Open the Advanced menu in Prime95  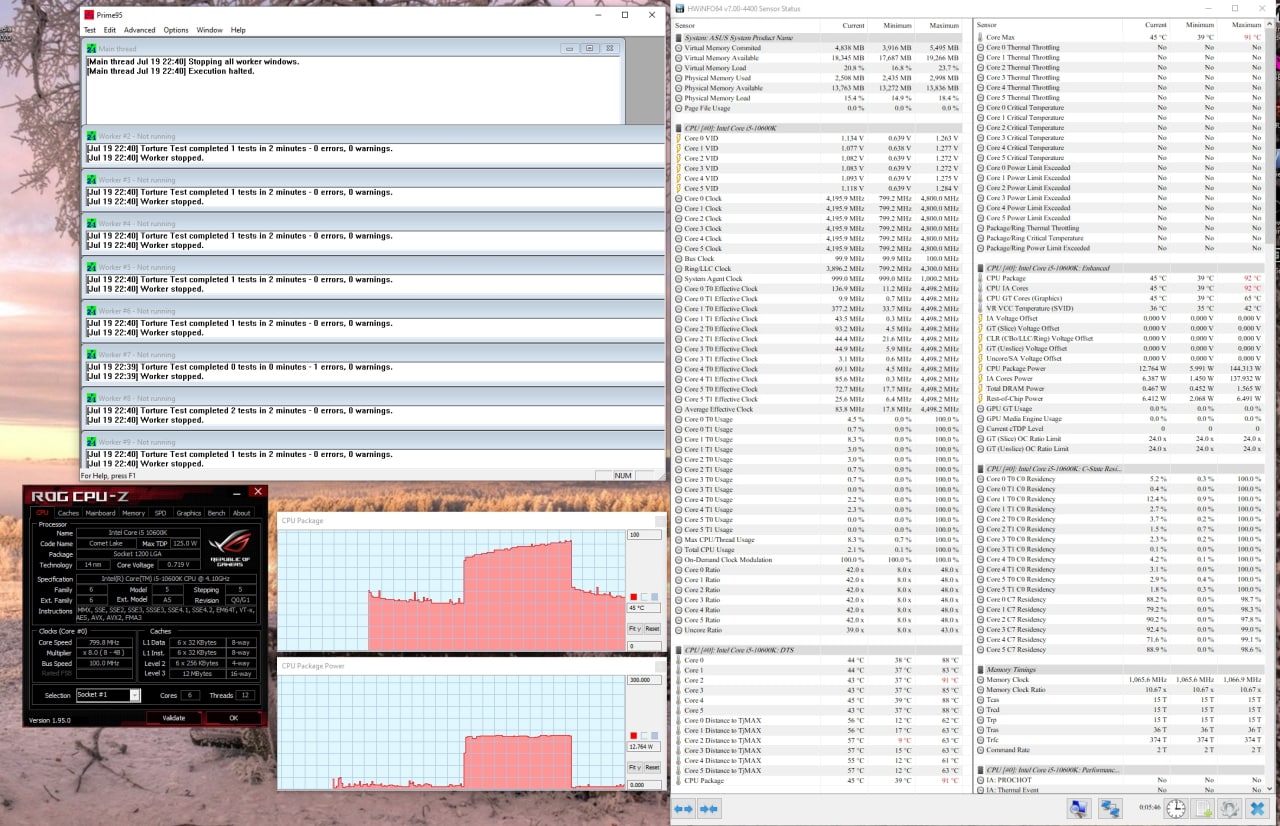(139, 30)
